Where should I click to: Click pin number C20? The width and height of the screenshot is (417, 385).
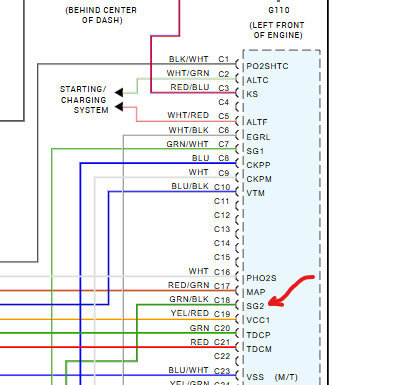222,328
